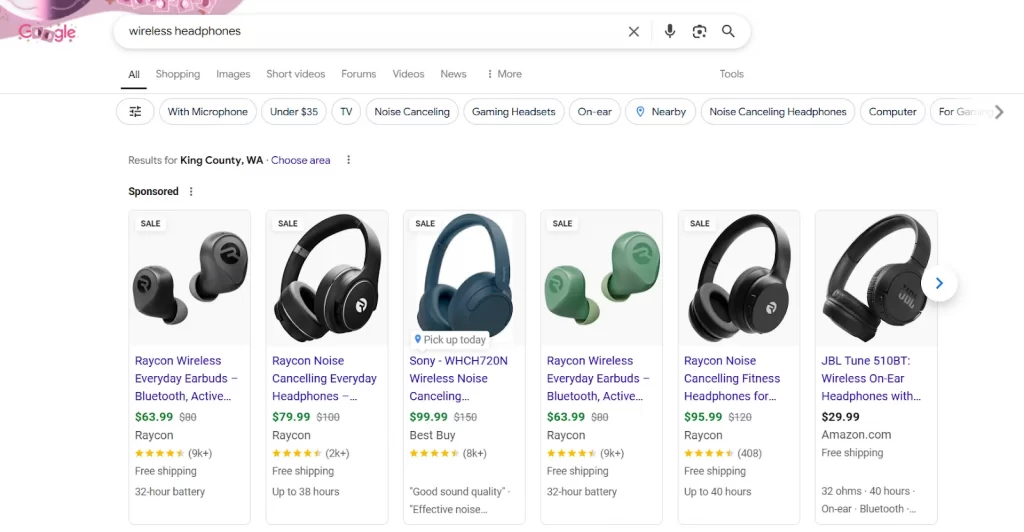
Task: Open JBL Tune 510BT Wireless On-Ear link
Action: (x=871, y=379)
